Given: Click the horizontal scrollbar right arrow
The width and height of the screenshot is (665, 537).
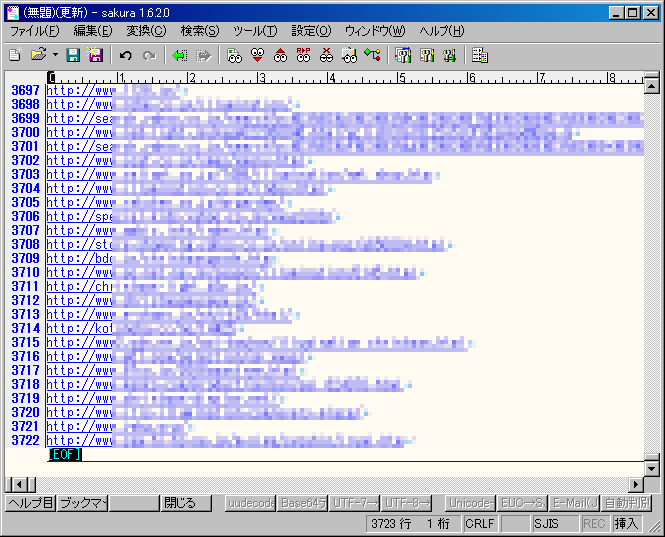Looking at the screenshot, I should (x=636, y=484).
